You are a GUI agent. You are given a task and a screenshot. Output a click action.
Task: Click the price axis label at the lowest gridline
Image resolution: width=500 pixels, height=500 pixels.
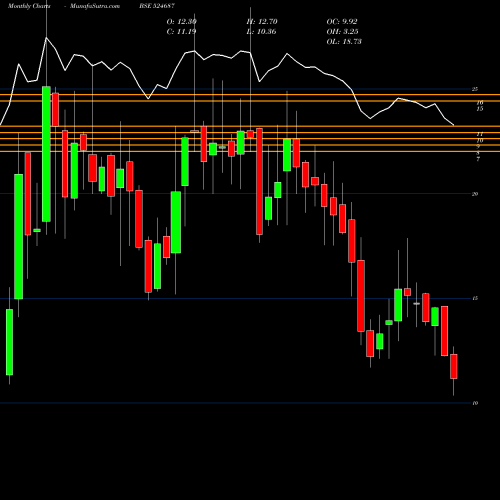[x=475, y=403]
